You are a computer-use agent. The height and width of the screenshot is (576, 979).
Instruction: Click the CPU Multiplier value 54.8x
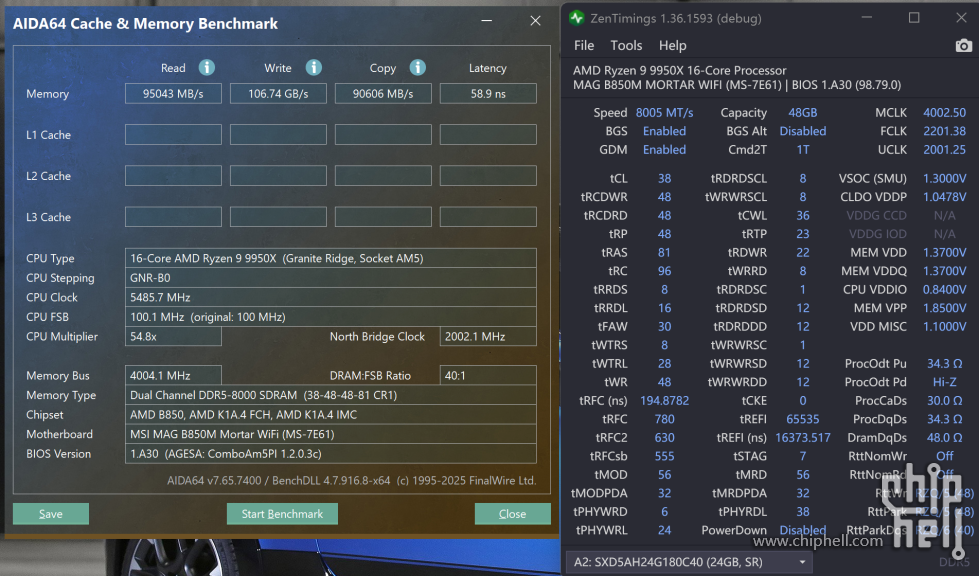coord(173,336)
